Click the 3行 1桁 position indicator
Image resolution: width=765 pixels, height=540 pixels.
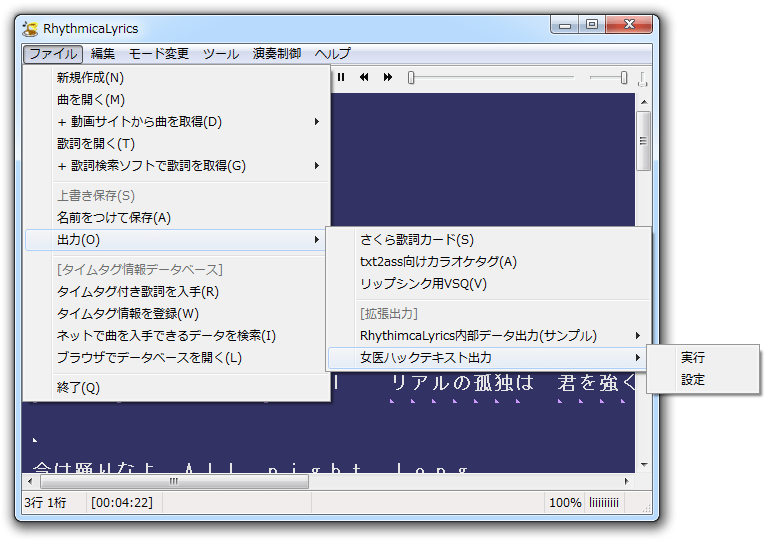[45, 502]
